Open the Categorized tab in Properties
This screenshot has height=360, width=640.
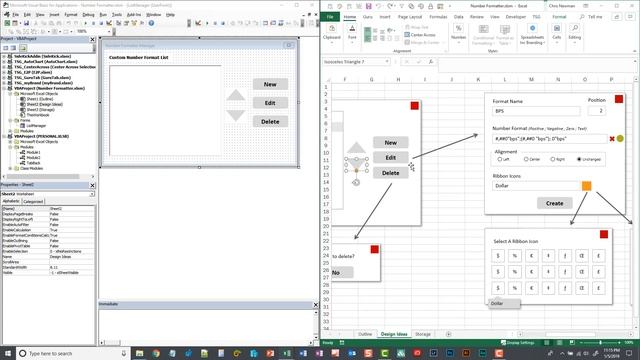[33, 201]
